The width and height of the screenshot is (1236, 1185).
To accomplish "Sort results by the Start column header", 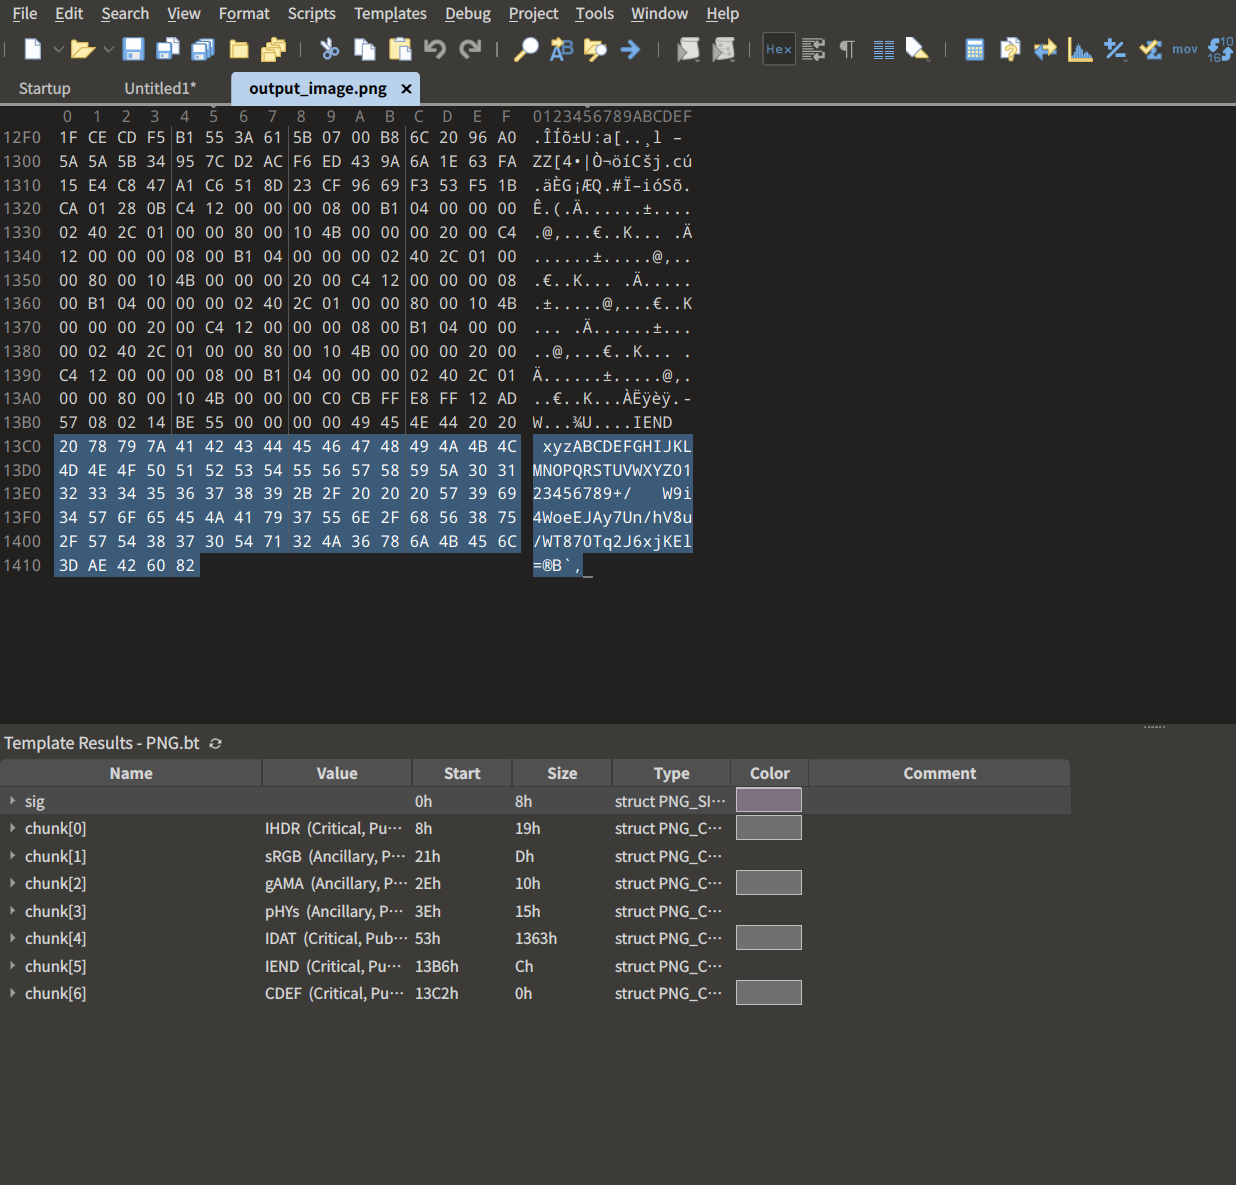I will [462, 773].
